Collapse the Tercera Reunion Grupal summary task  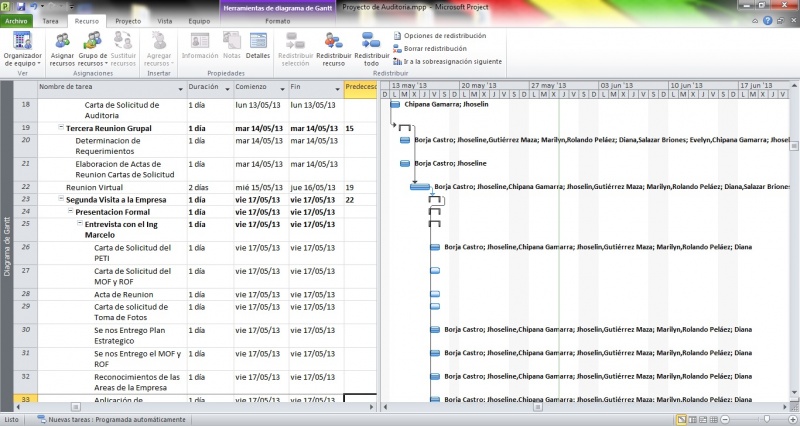pyautogui.click(x=61, y=128)
